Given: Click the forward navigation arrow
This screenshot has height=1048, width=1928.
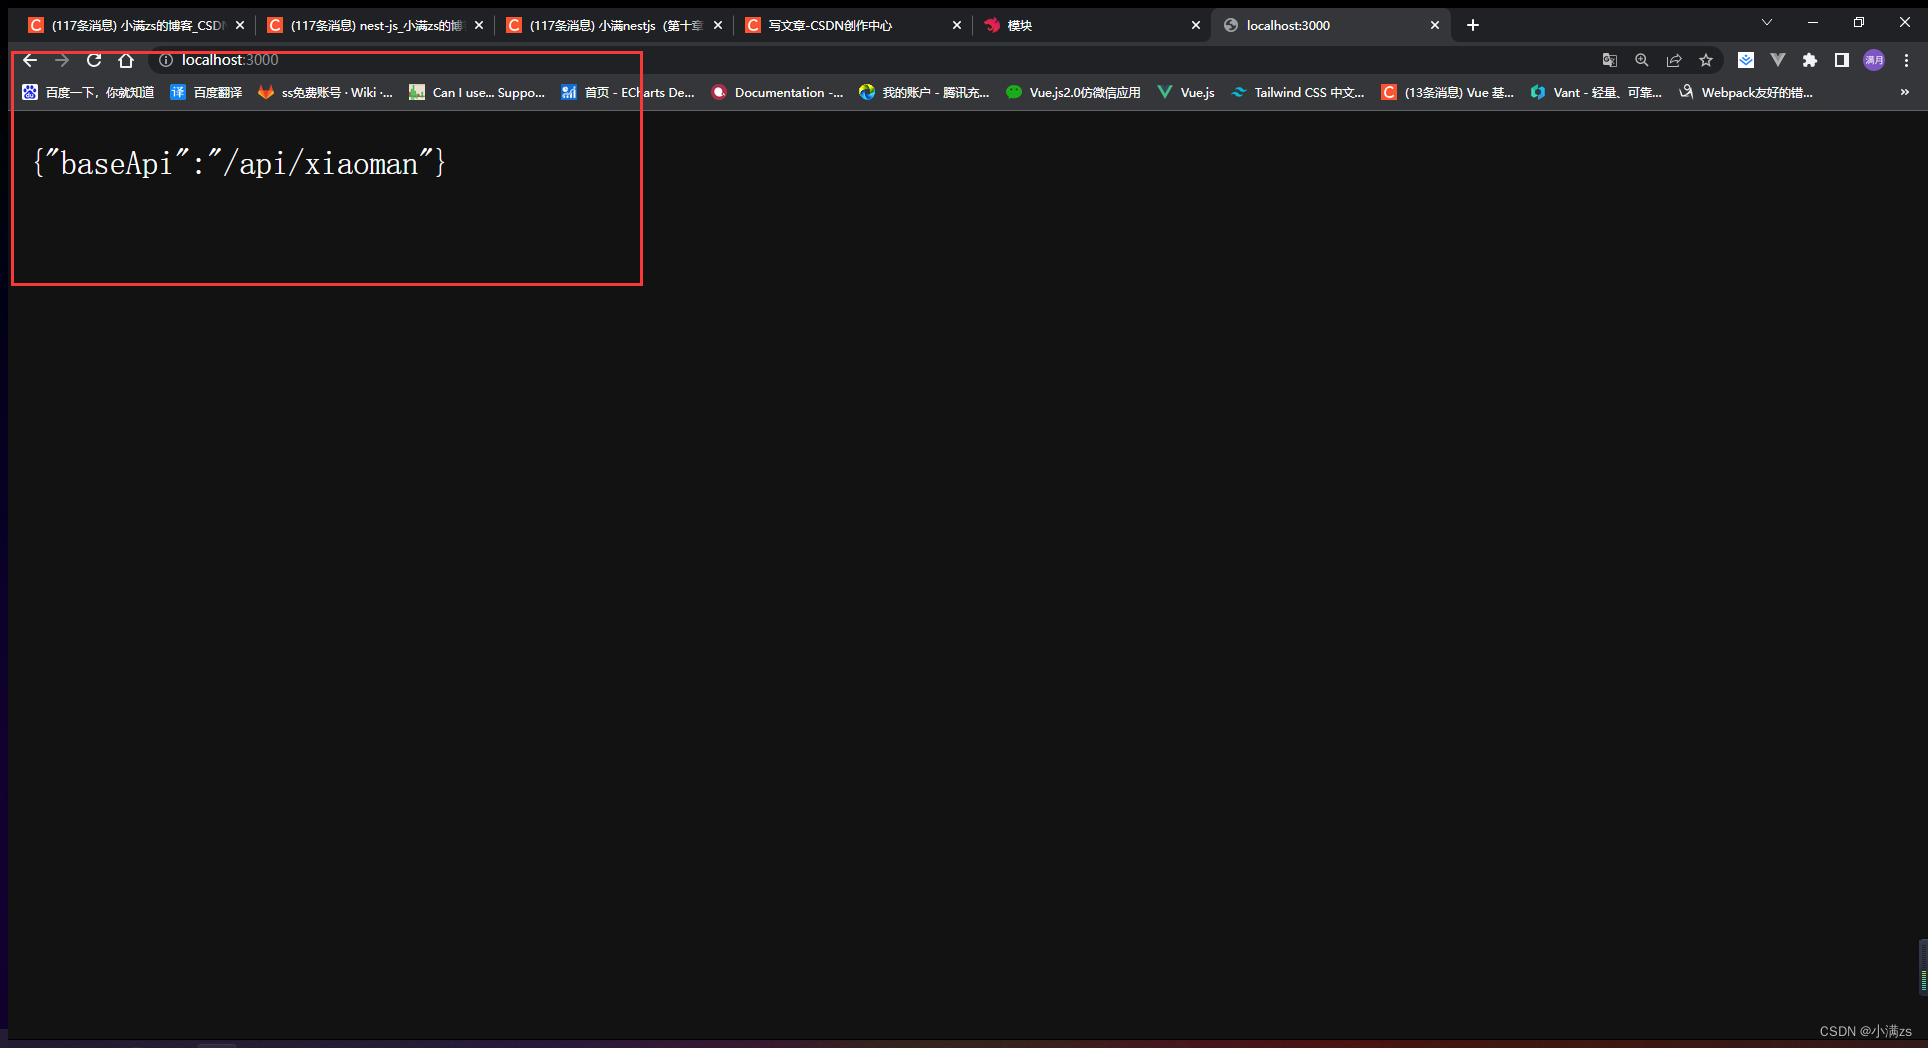Looking at the screenshot, I should click(x=62, y=60).
